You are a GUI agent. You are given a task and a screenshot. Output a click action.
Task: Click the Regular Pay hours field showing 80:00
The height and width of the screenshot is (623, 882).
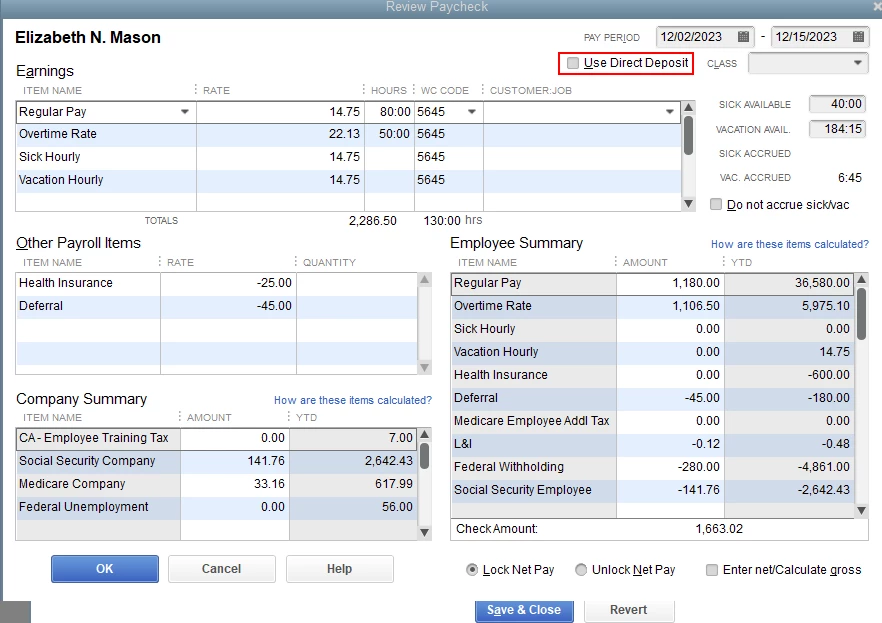389,112
